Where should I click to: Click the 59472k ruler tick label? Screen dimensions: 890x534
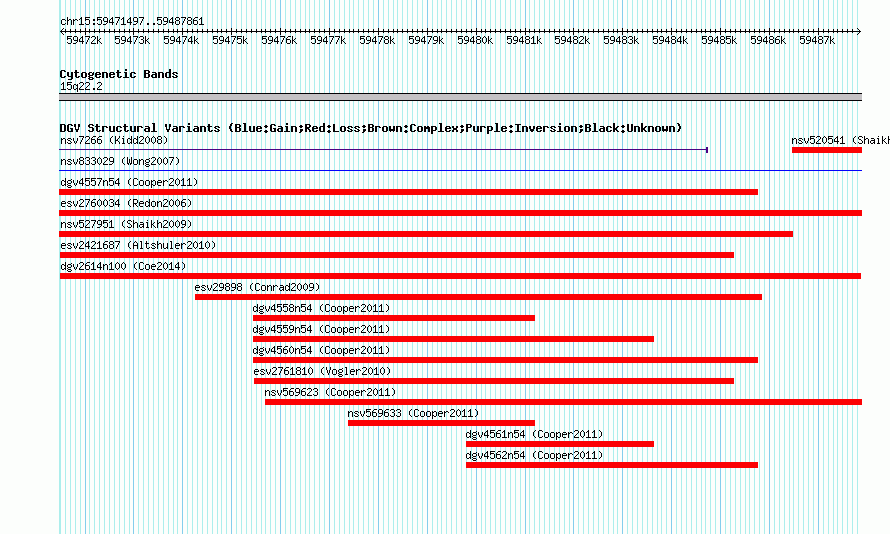click(84, 40)
